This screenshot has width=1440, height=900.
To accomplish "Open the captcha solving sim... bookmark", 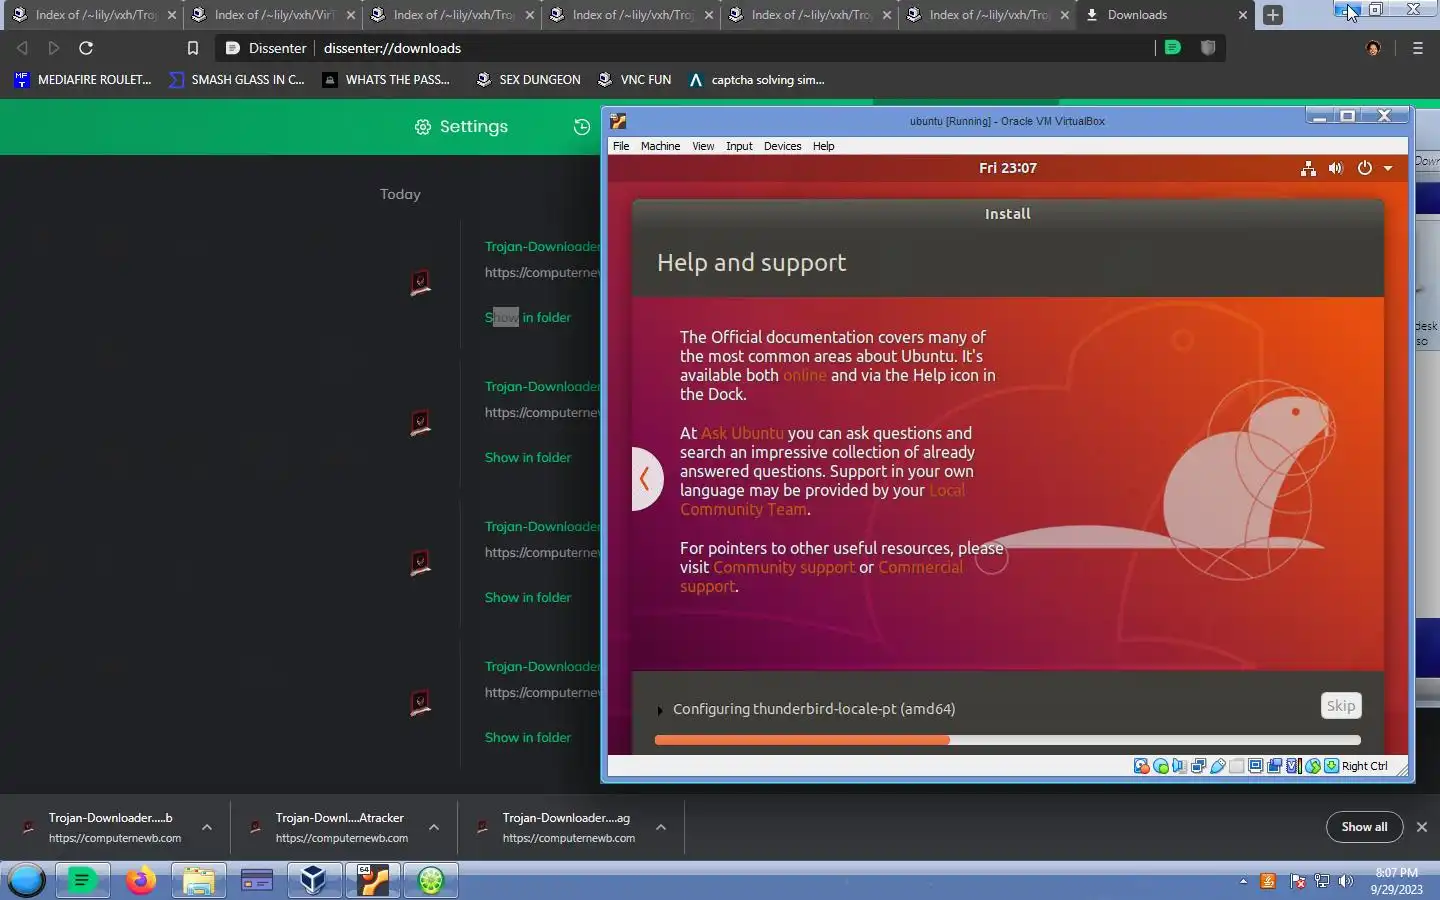I will coord(756,80).
